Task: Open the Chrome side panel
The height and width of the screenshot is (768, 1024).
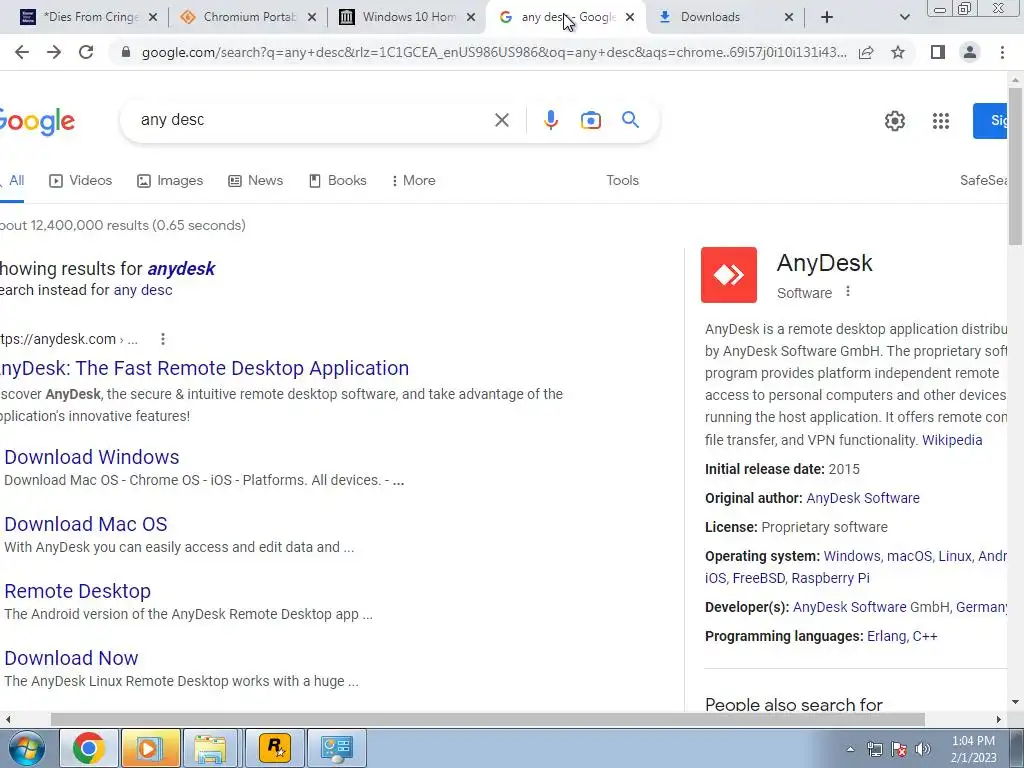Action: pos(938,52)
